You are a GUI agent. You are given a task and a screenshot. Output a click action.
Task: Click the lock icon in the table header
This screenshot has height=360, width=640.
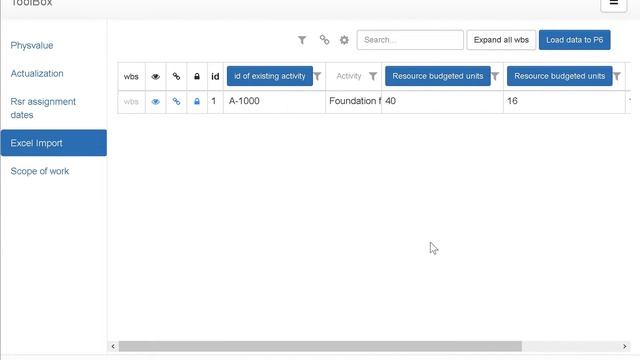pos(197,76)
